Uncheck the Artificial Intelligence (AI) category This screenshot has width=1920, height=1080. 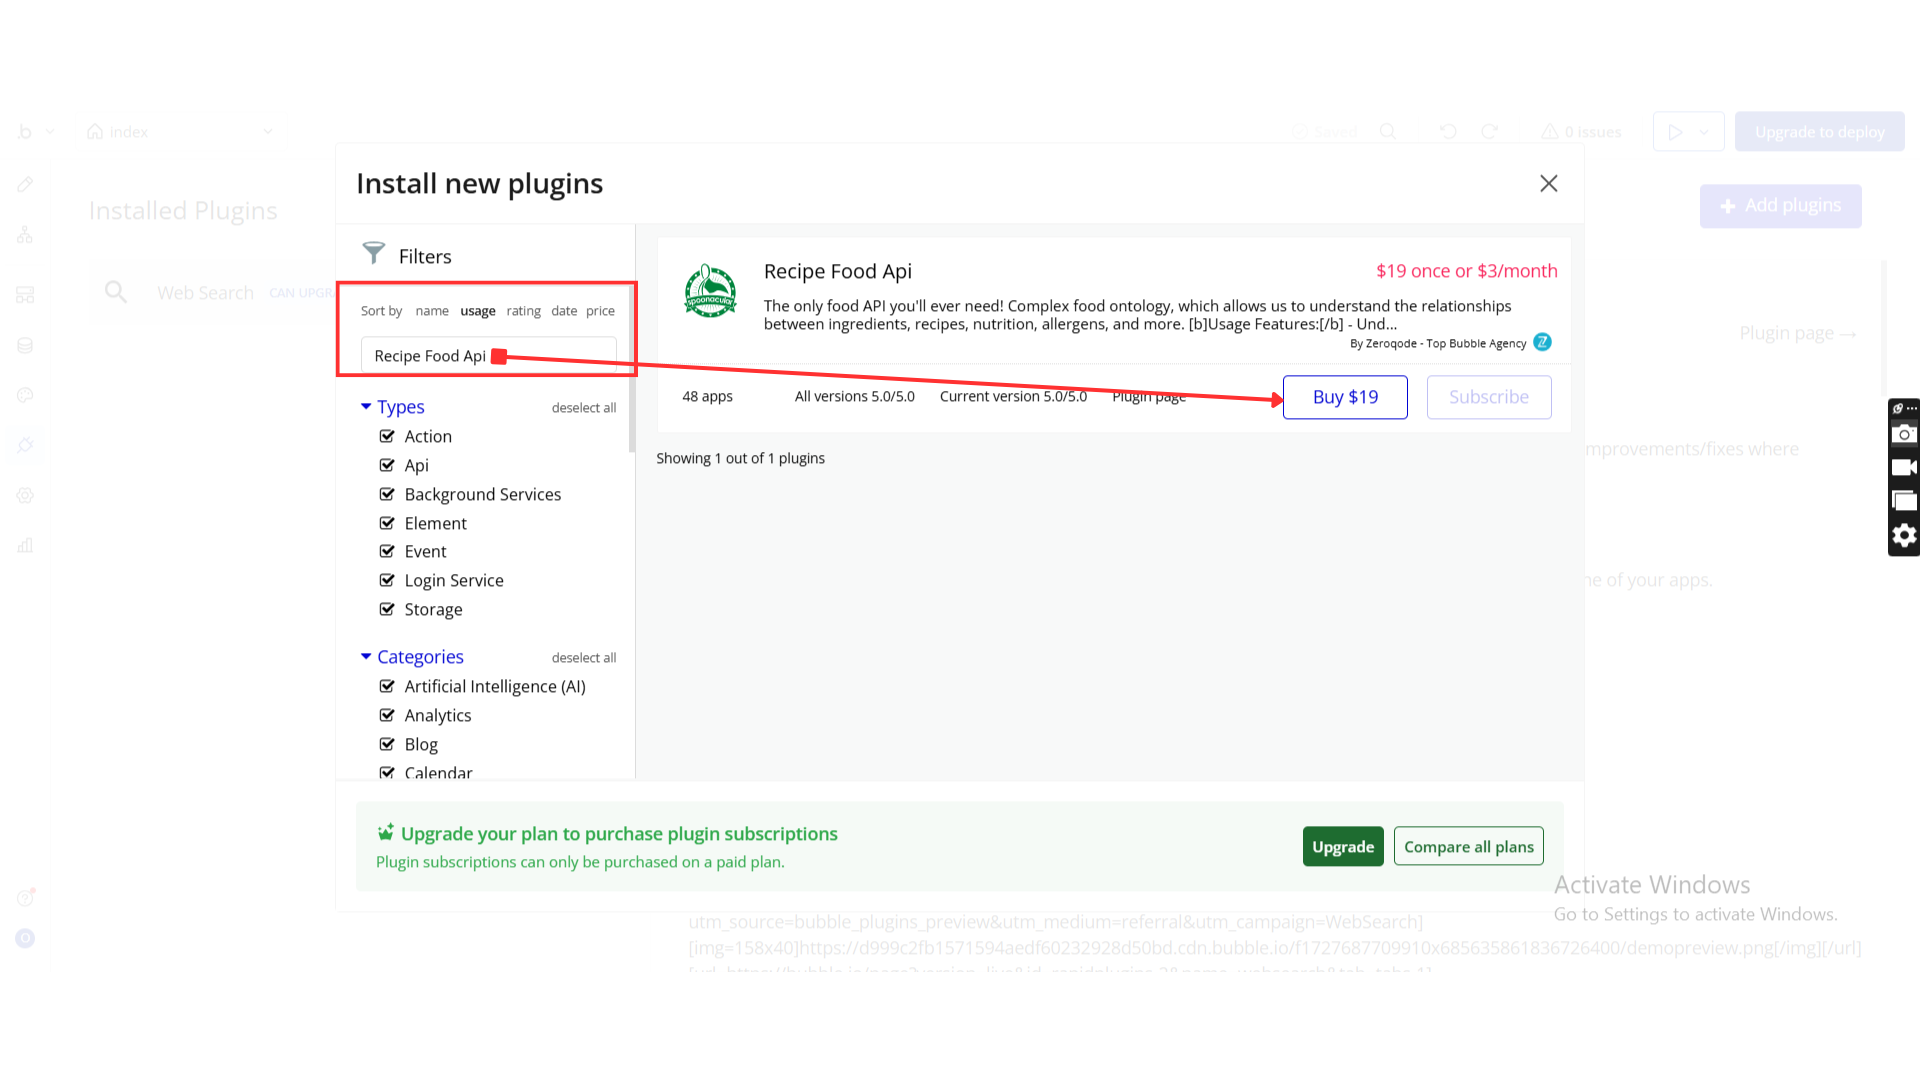coord(387,686)
